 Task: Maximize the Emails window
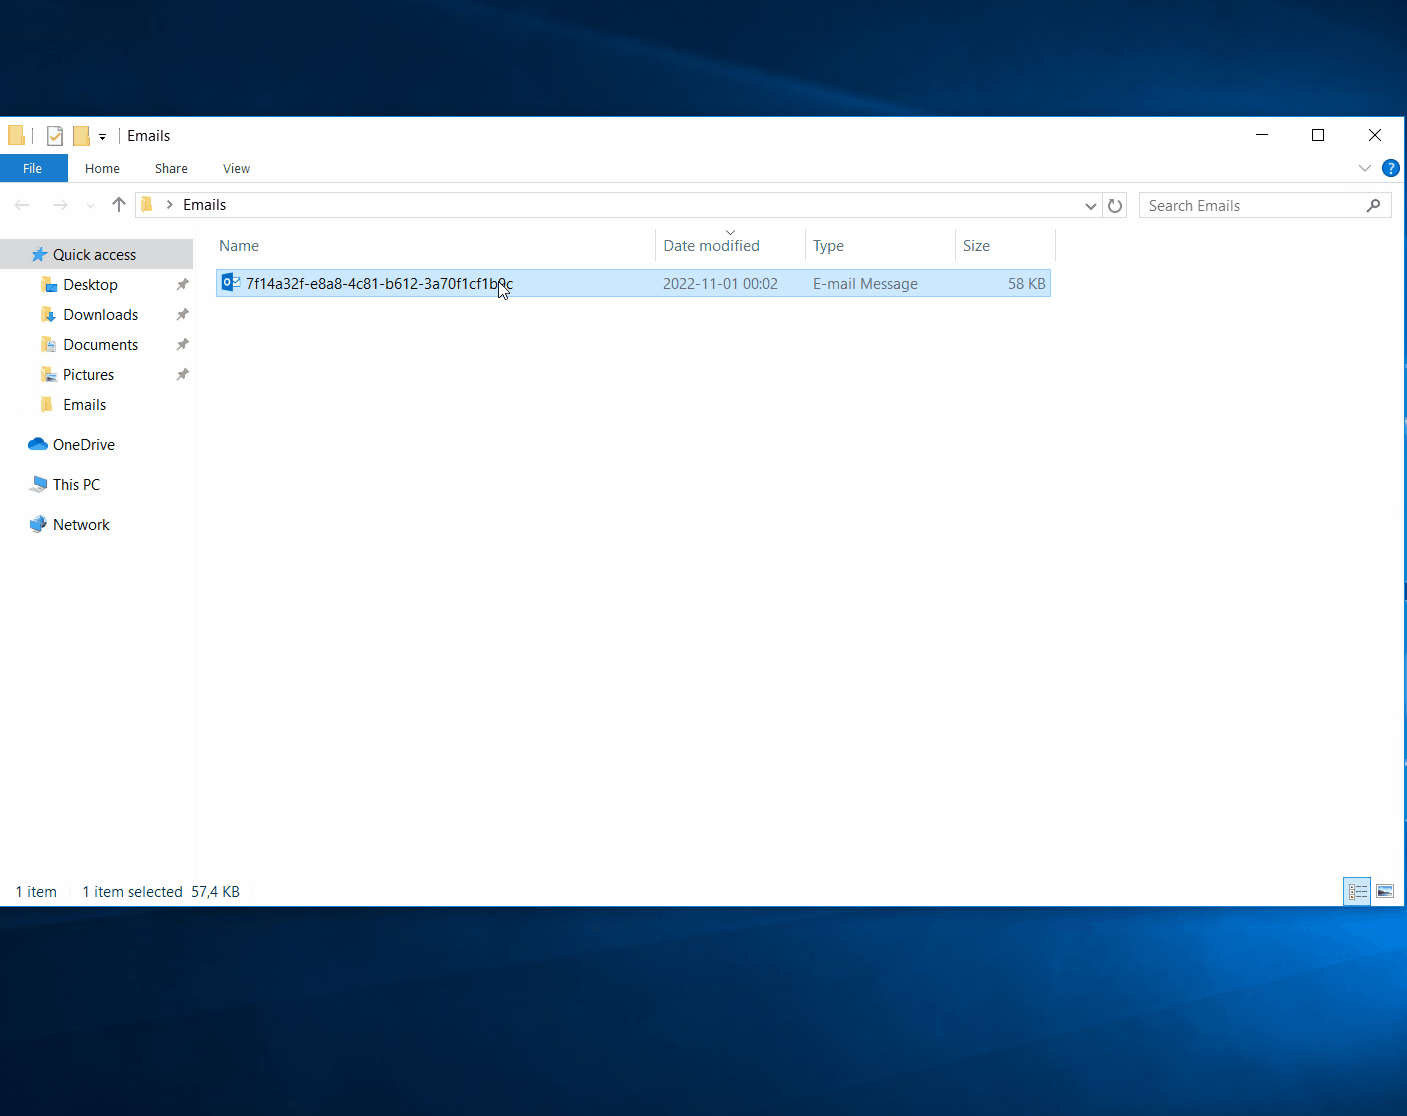(1318, 135)
